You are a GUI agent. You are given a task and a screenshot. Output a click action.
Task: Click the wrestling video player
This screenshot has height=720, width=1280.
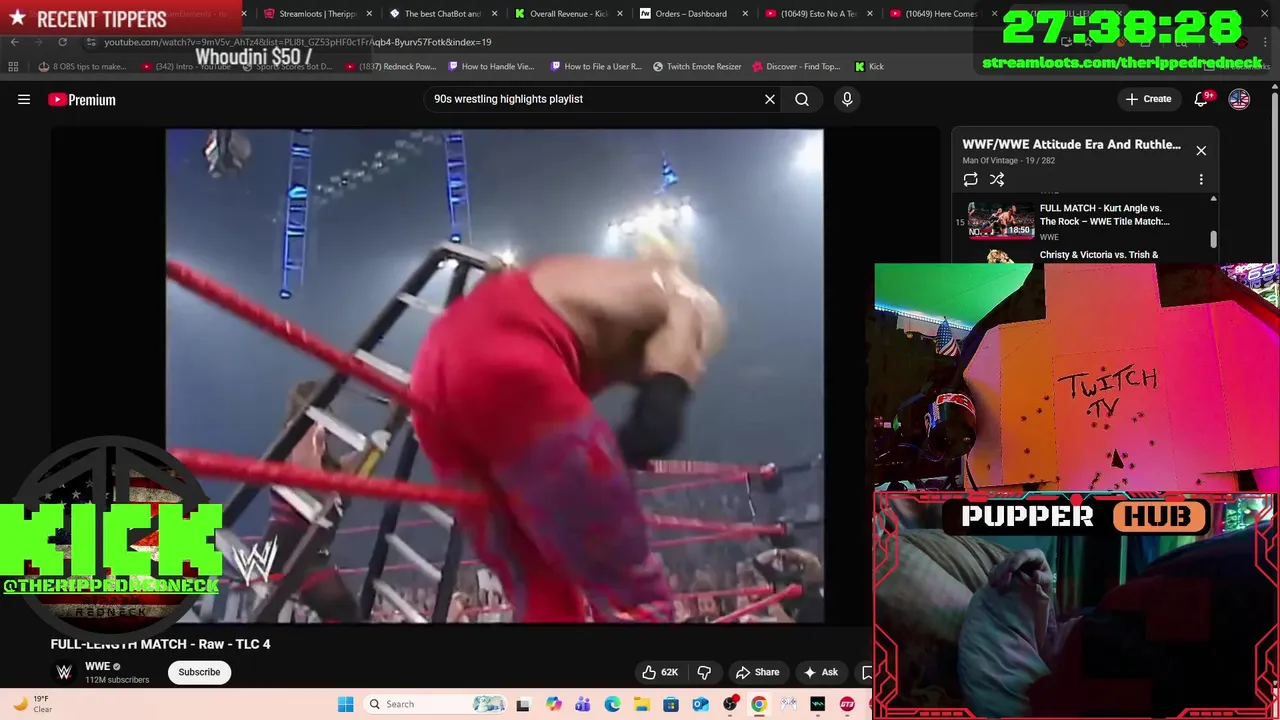coord(494,376)
